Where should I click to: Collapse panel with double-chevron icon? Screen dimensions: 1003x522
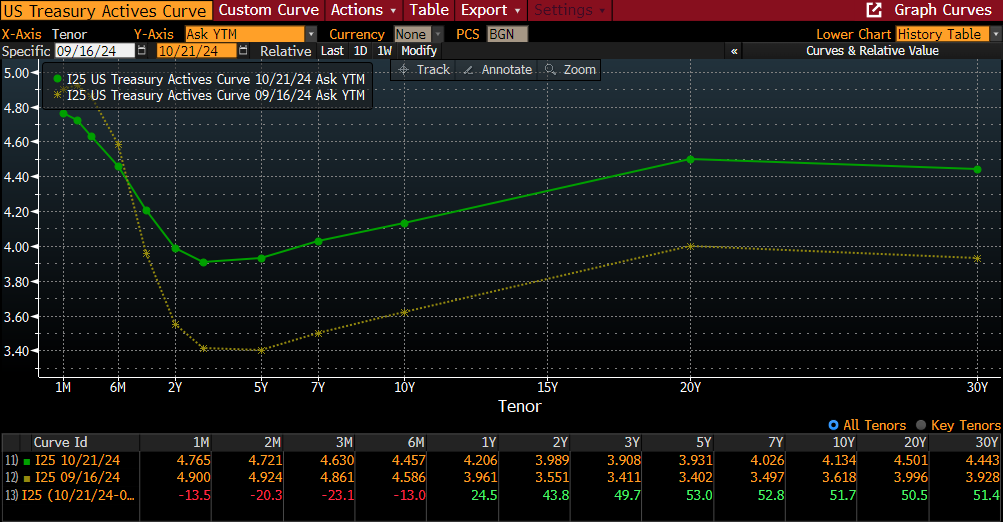[x=735, y=50]
